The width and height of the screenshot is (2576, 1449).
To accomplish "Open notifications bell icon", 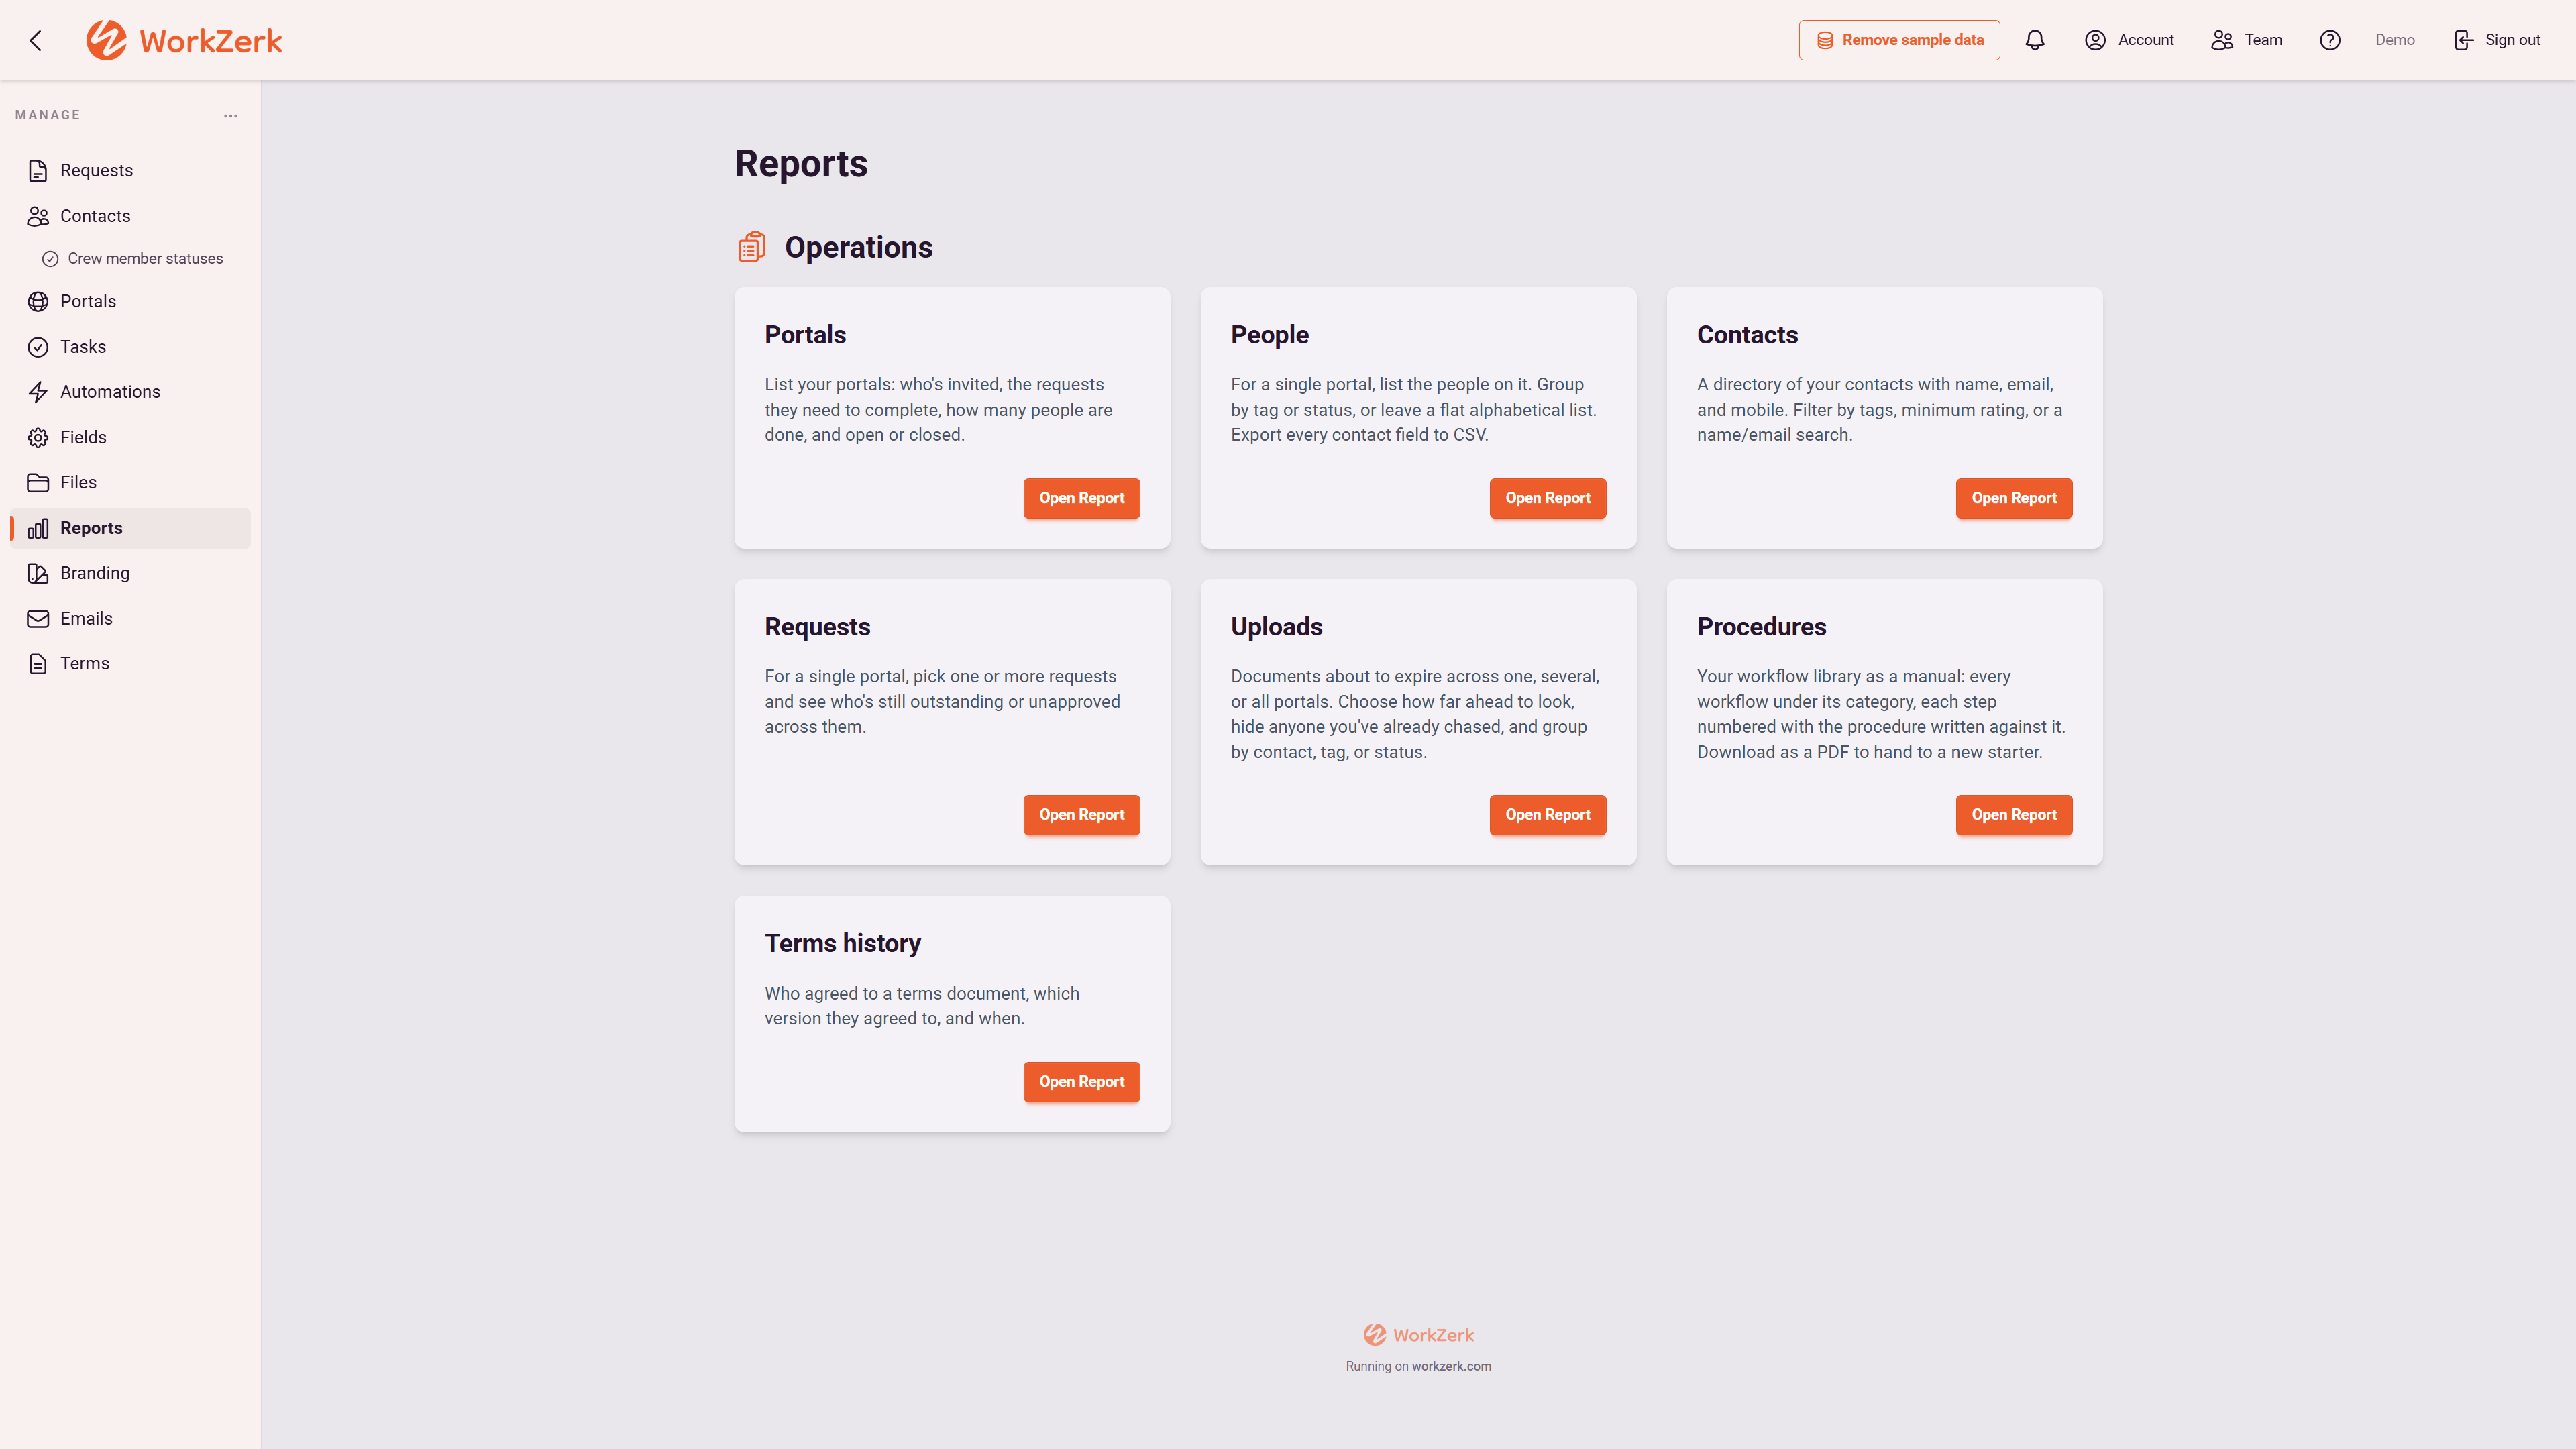I will (x=2035, y=40).
